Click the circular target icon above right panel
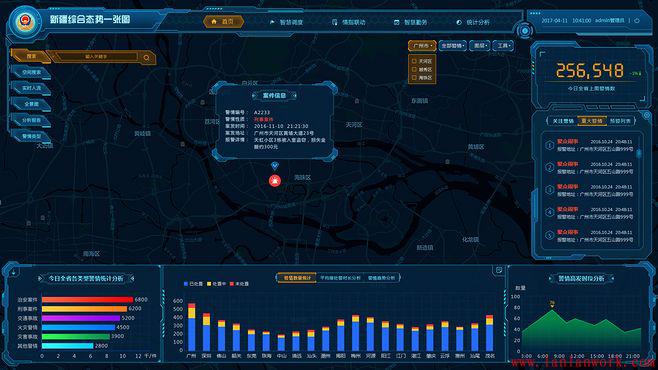 coord(525,31)
